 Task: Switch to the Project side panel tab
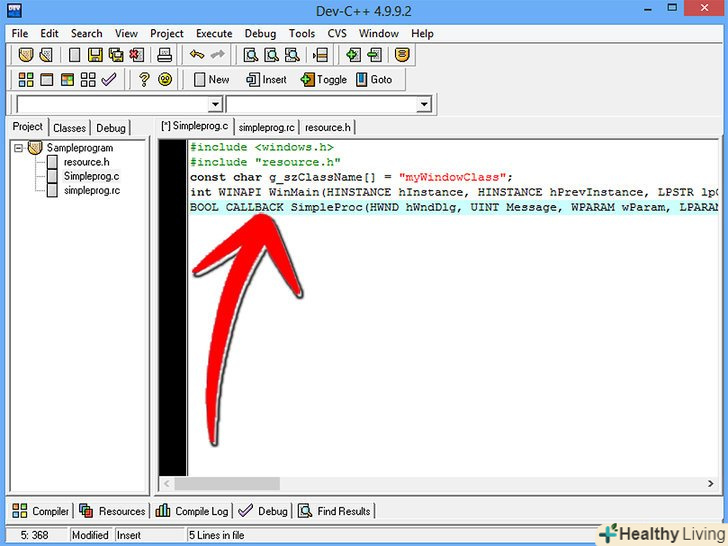pyautogui.click(x=28, y=126)
